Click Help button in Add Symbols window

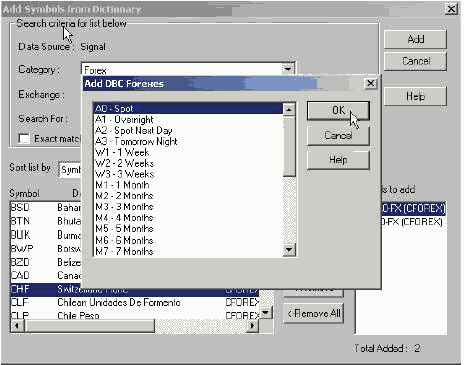click(415, 96)
